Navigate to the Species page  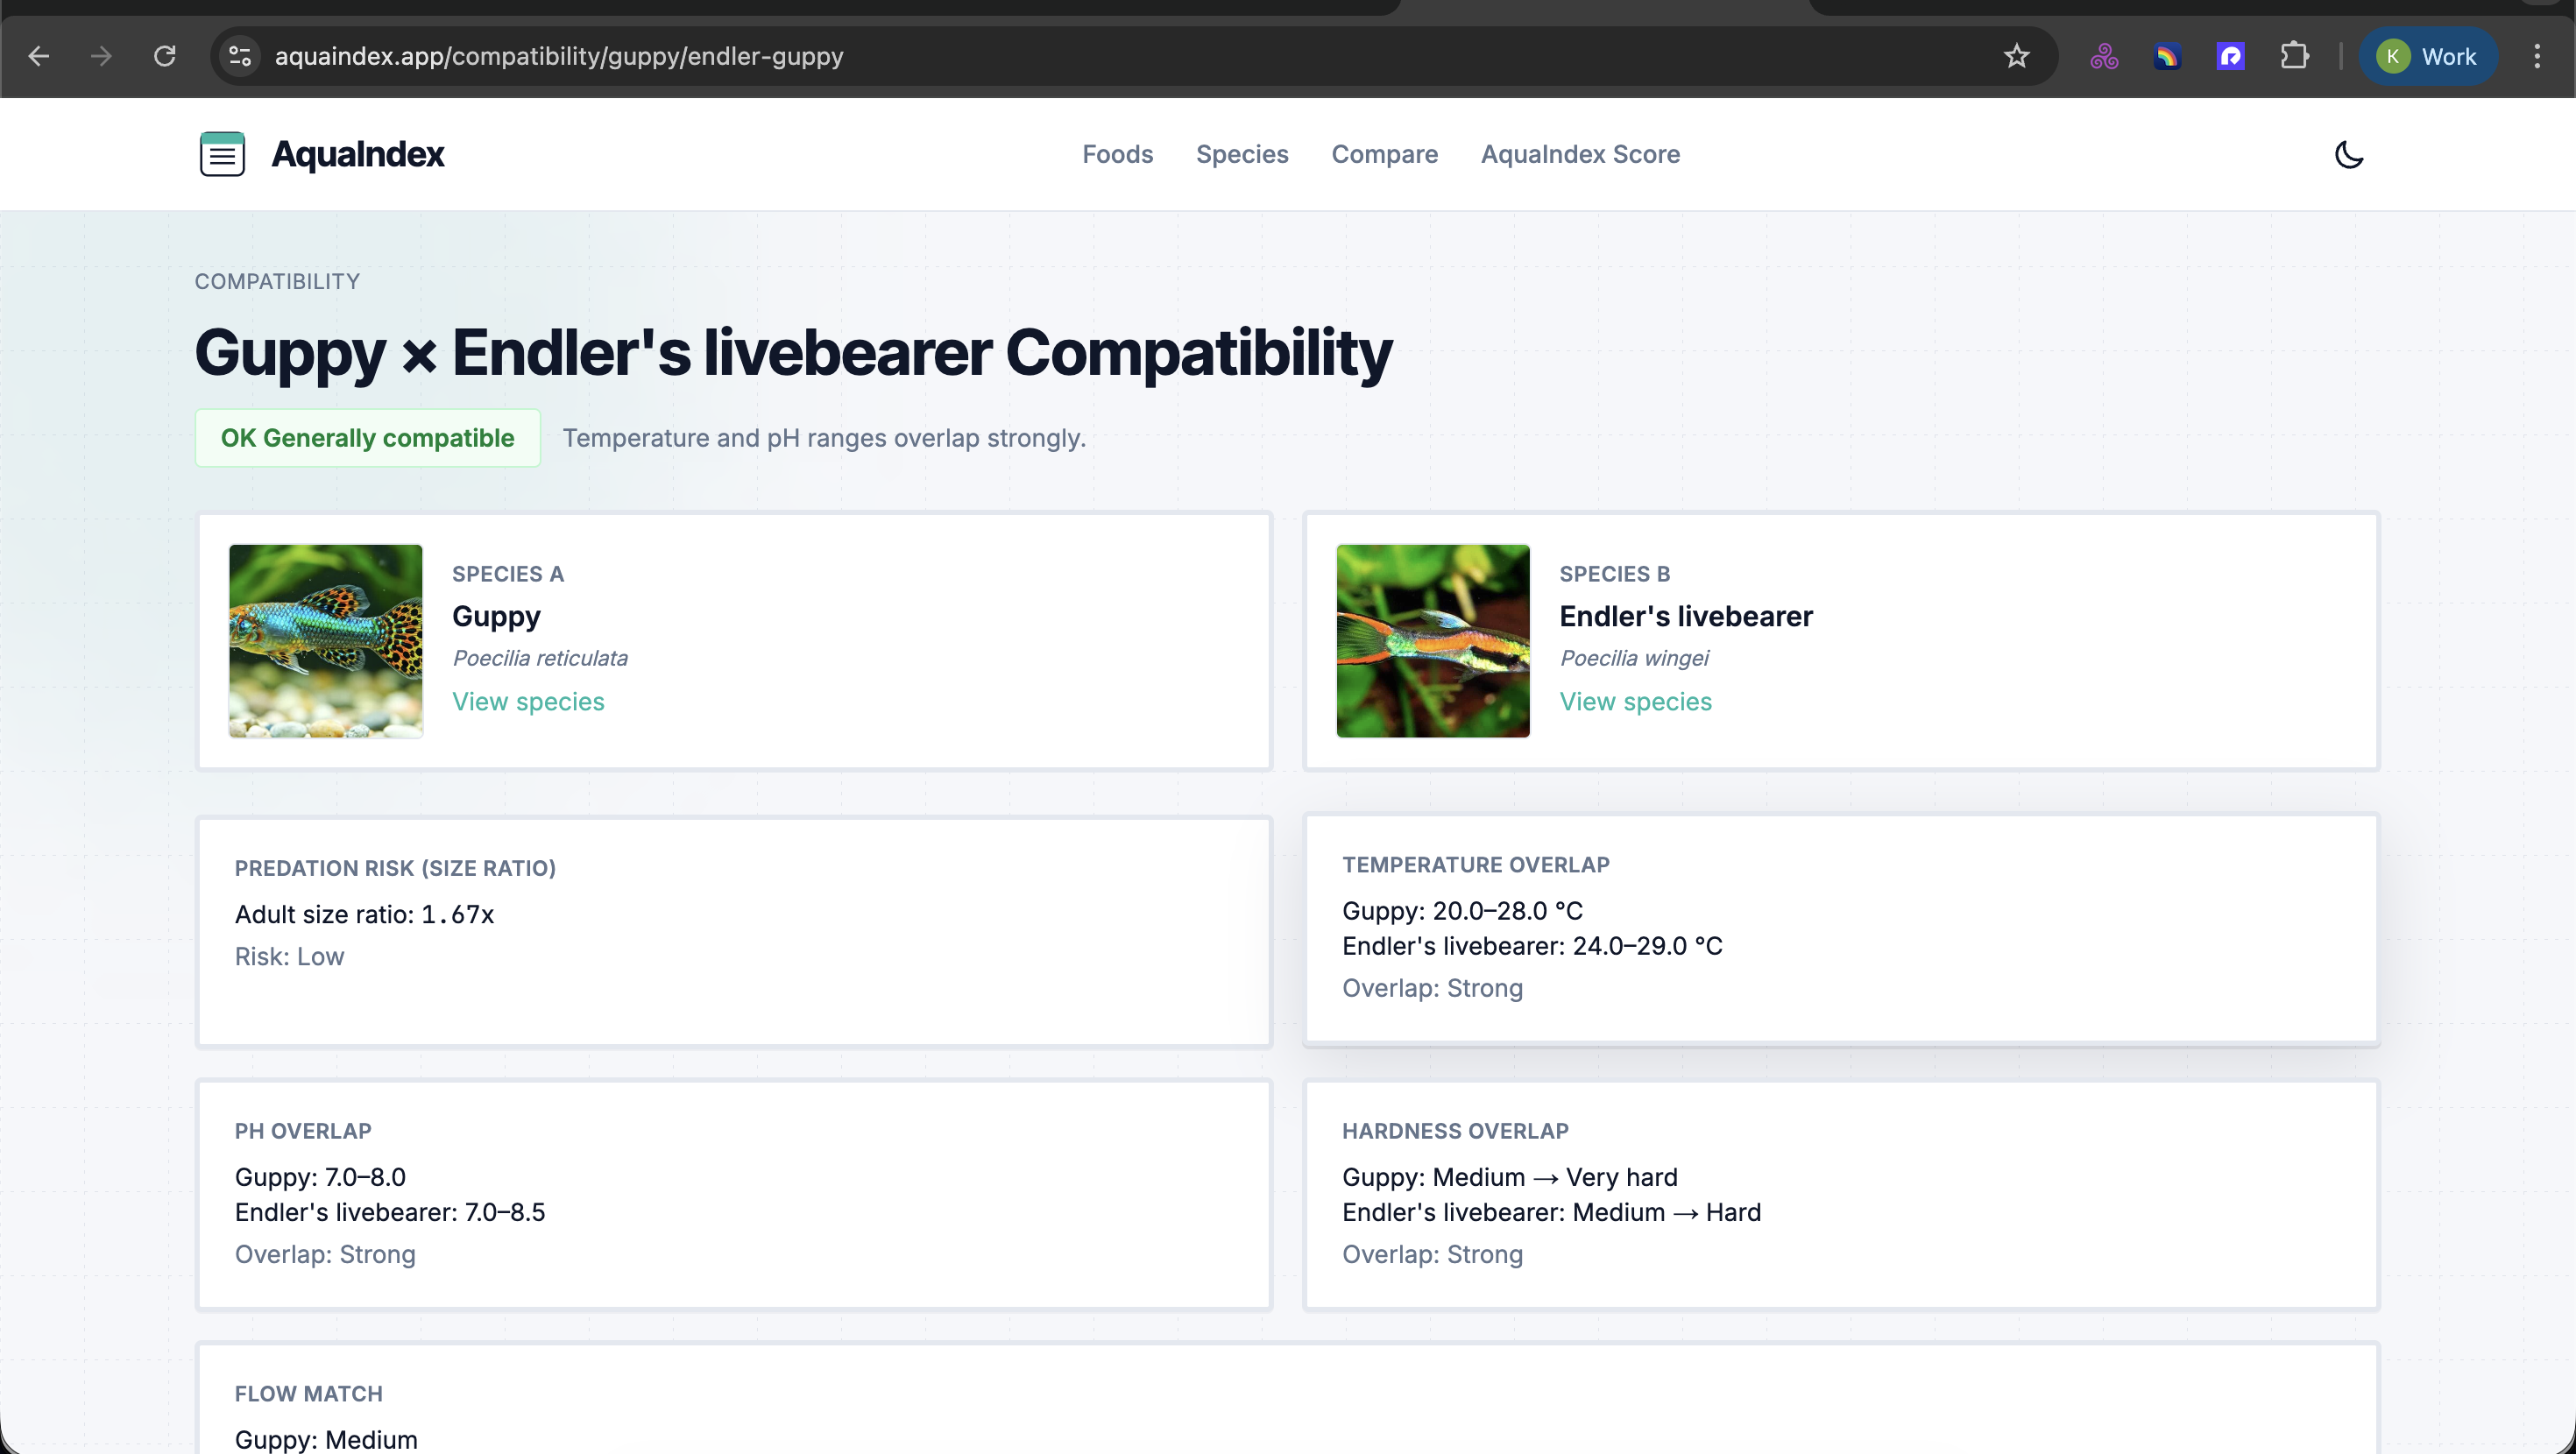pyautogui.click(x=1242, y=154)
